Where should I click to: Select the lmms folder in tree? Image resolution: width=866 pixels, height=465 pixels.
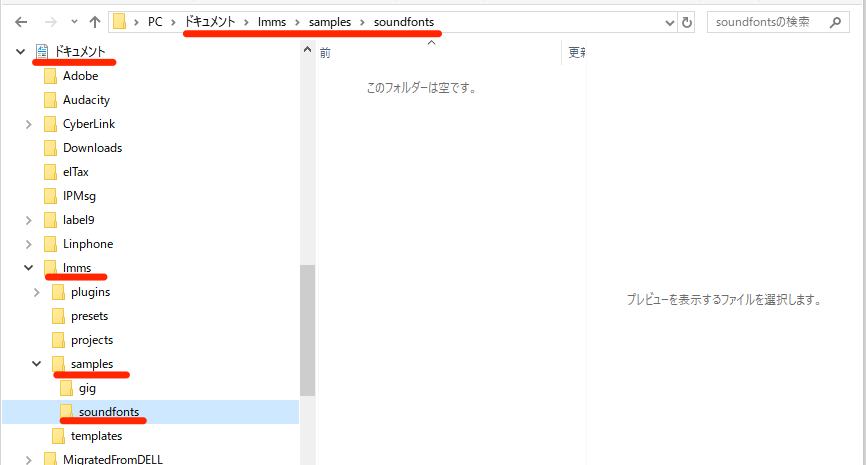tap(77, 268)
